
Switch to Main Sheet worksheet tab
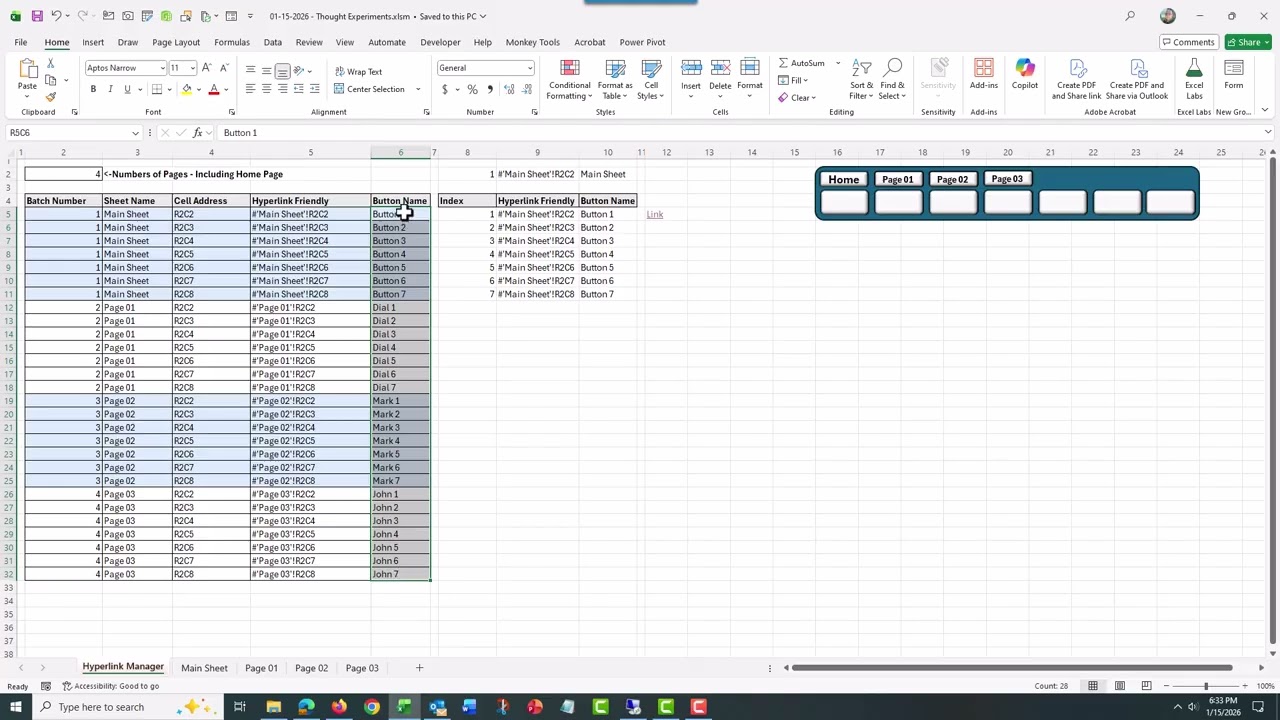pos(204,668)
